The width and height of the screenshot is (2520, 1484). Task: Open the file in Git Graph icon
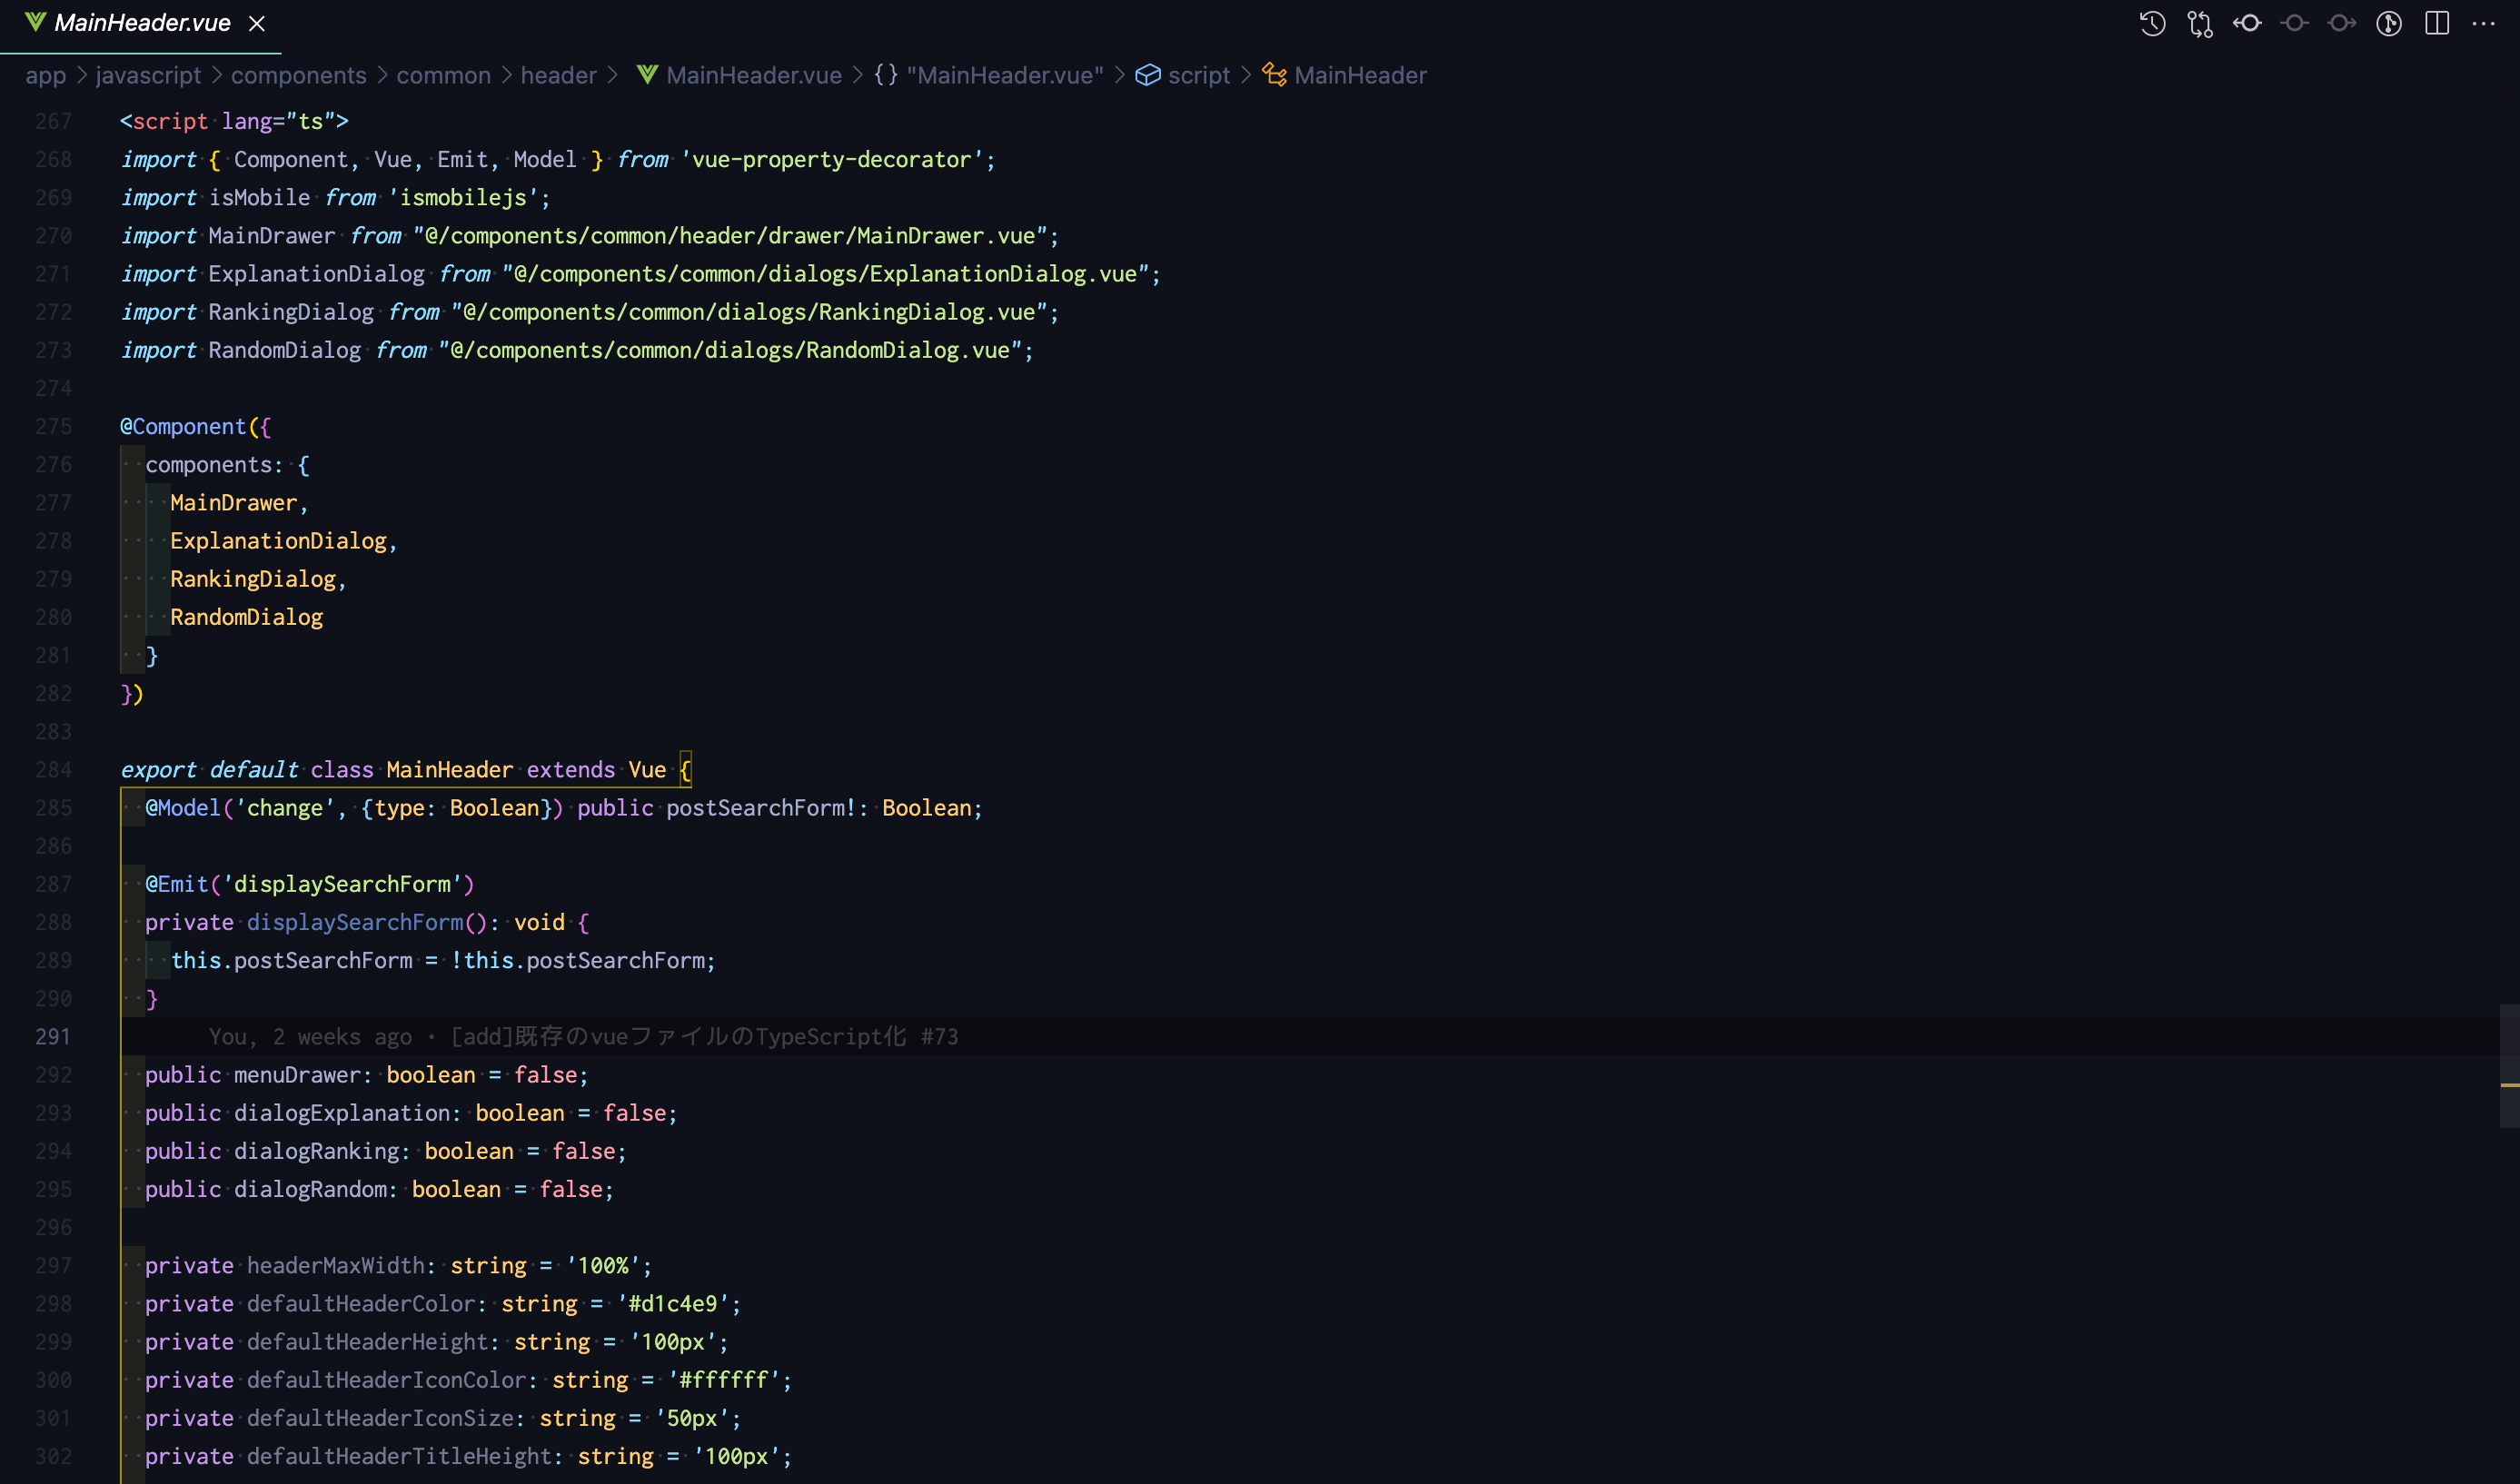2390,23
